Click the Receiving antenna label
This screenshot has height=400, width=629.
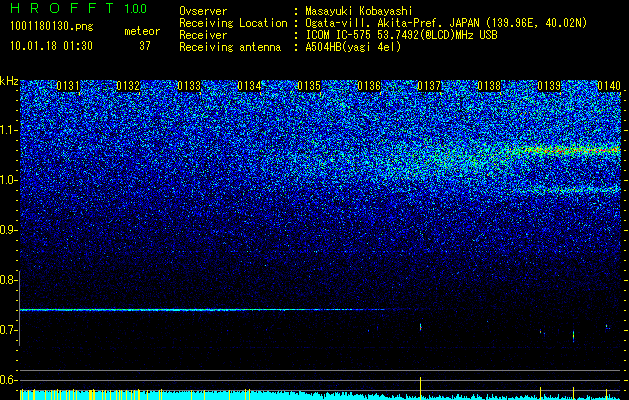[x=230, y=47]
